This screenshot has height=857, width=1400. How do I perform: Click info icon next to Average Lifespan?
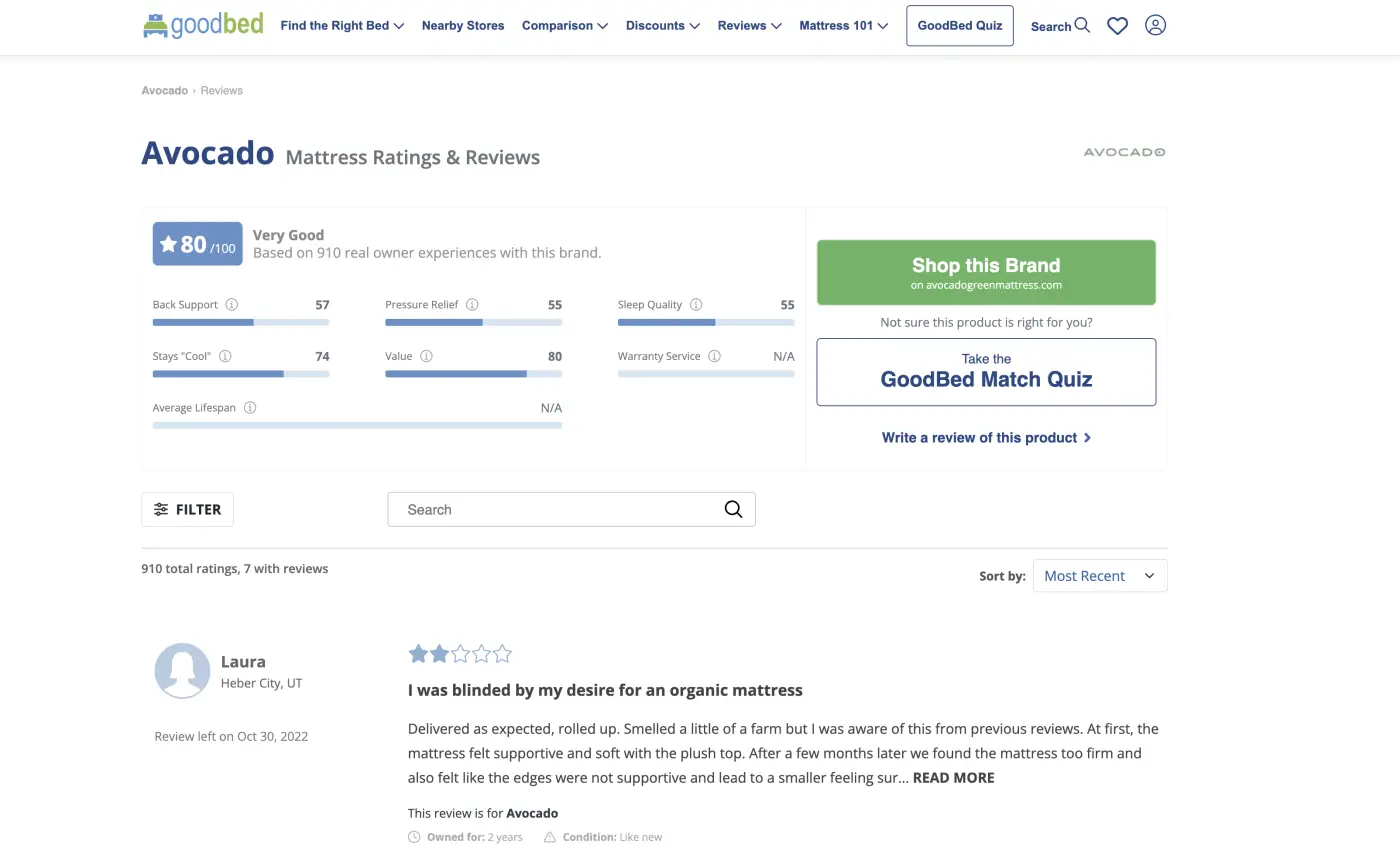click(250, 408)
